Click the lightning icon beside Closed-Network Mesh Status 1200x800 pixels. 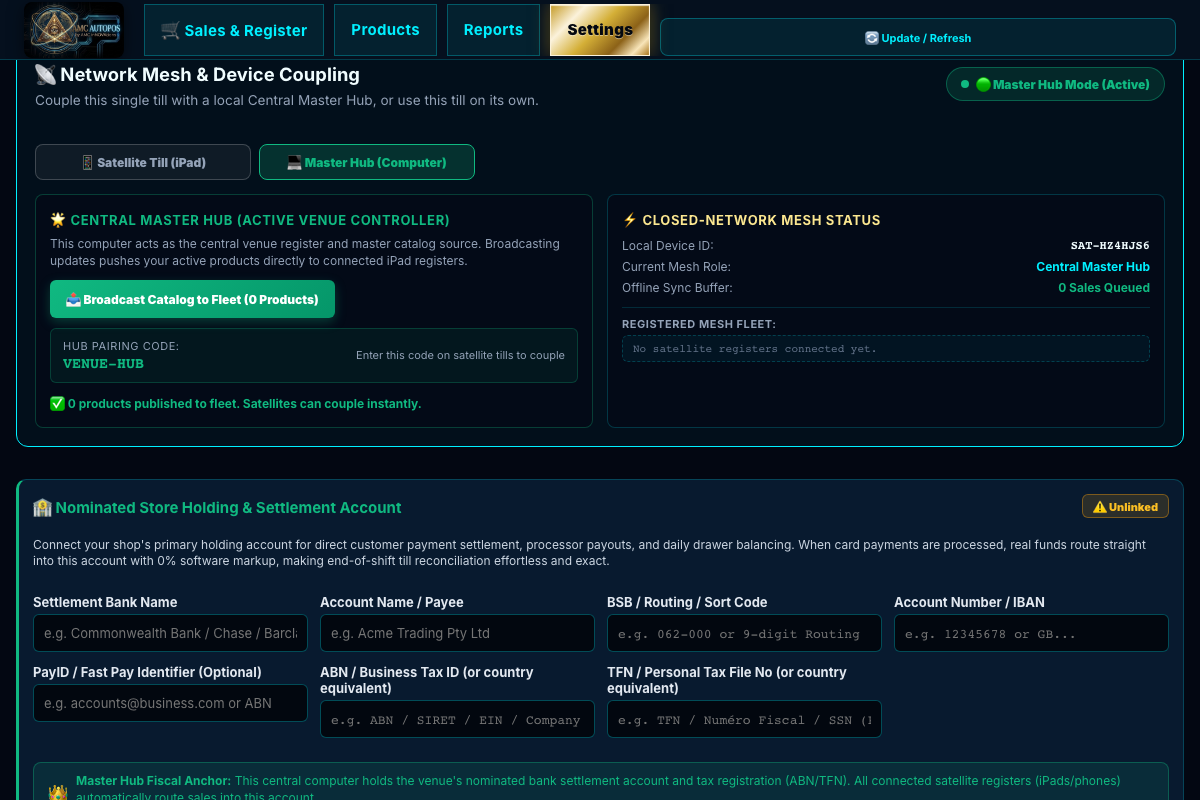[x=630, y=220]
